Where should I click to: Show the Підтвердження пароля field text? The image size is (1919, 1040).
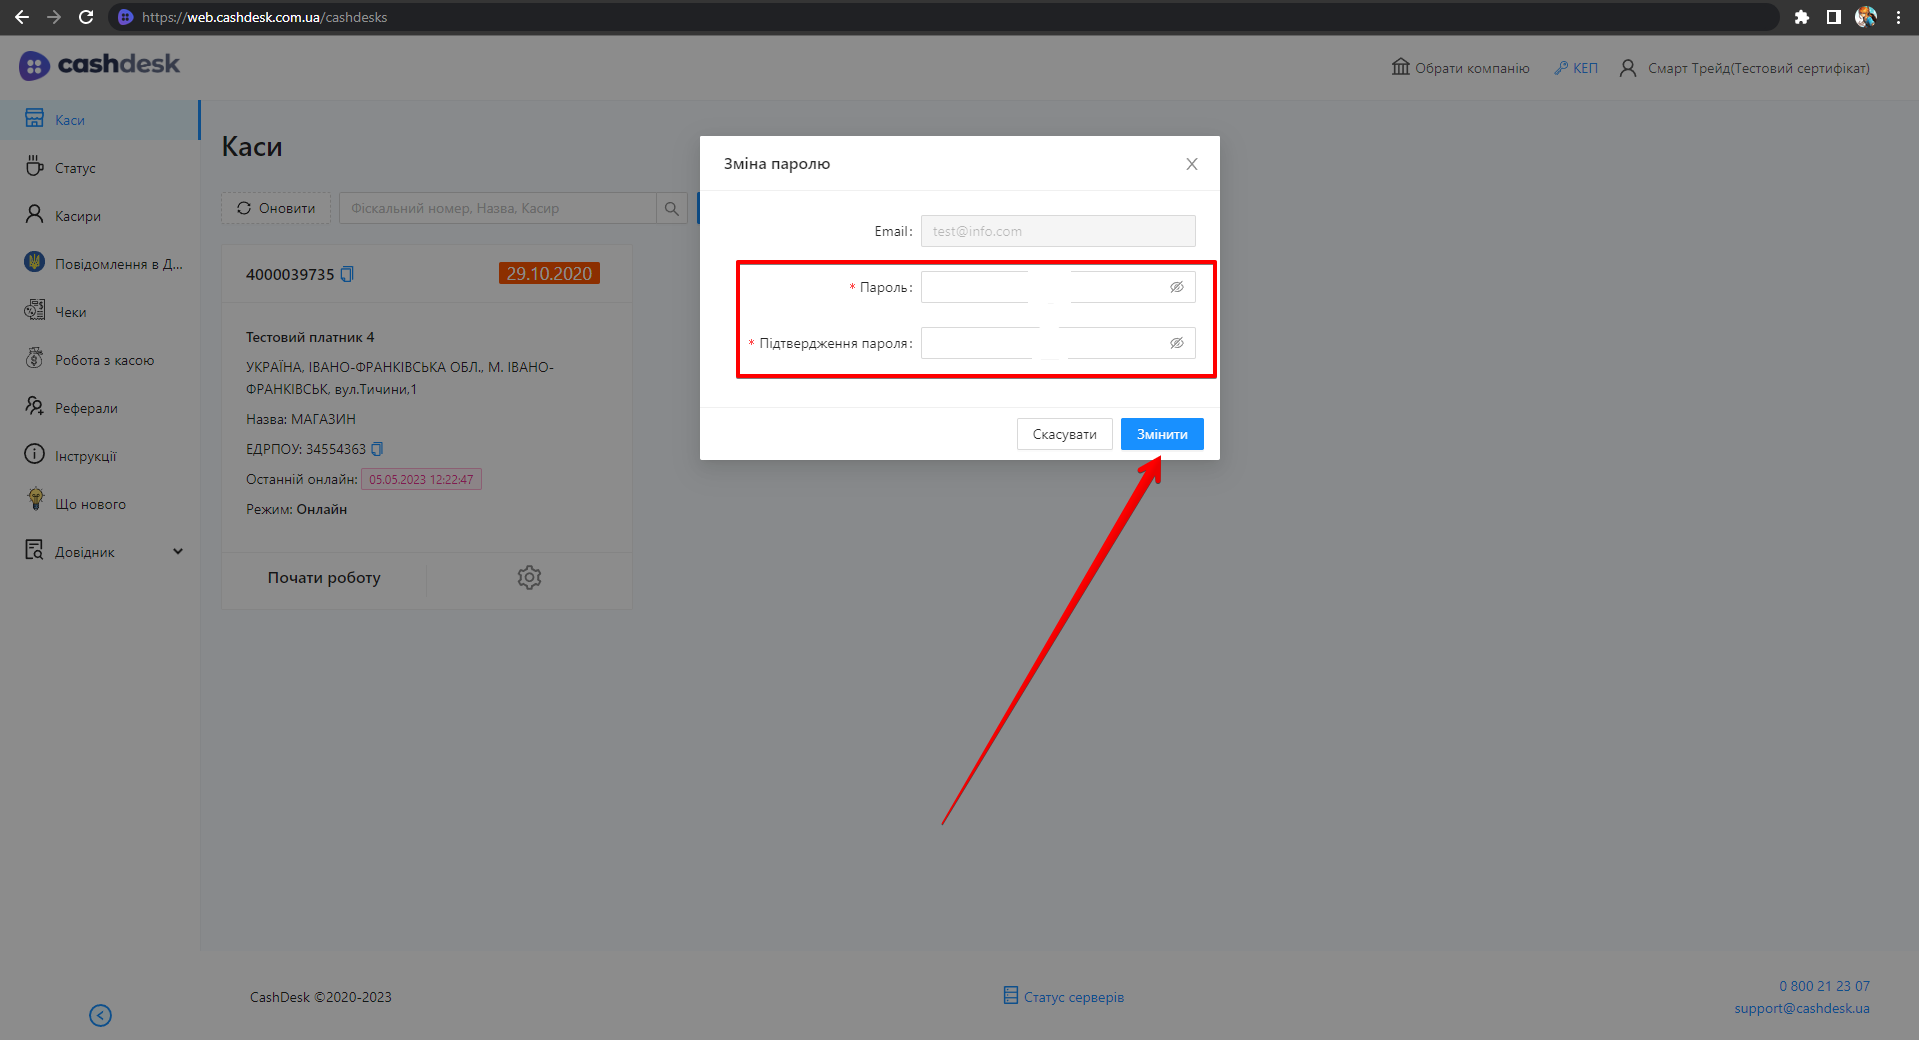click(1177, 343)
